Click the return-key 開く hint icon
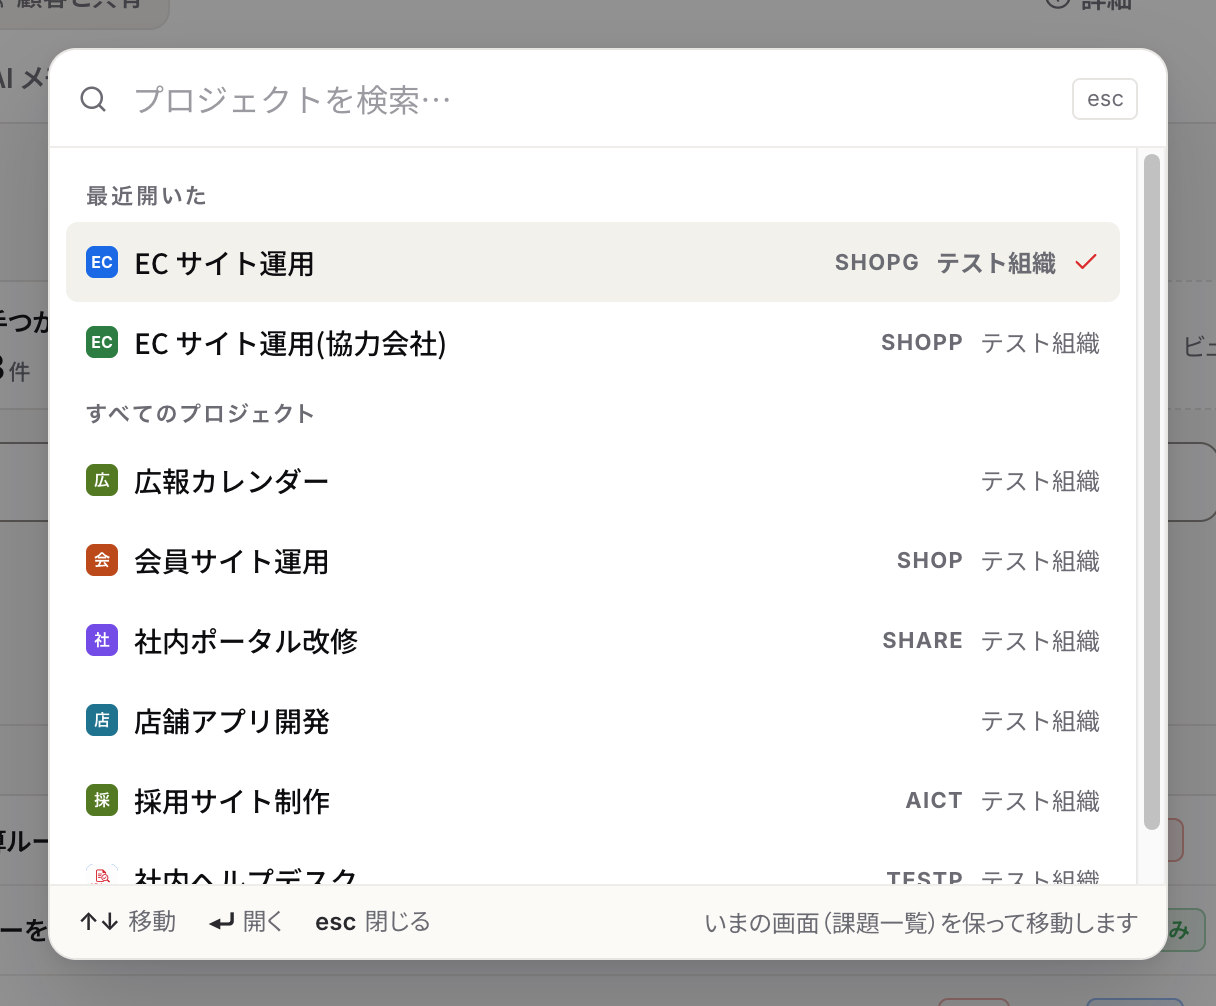 point(221,922)
